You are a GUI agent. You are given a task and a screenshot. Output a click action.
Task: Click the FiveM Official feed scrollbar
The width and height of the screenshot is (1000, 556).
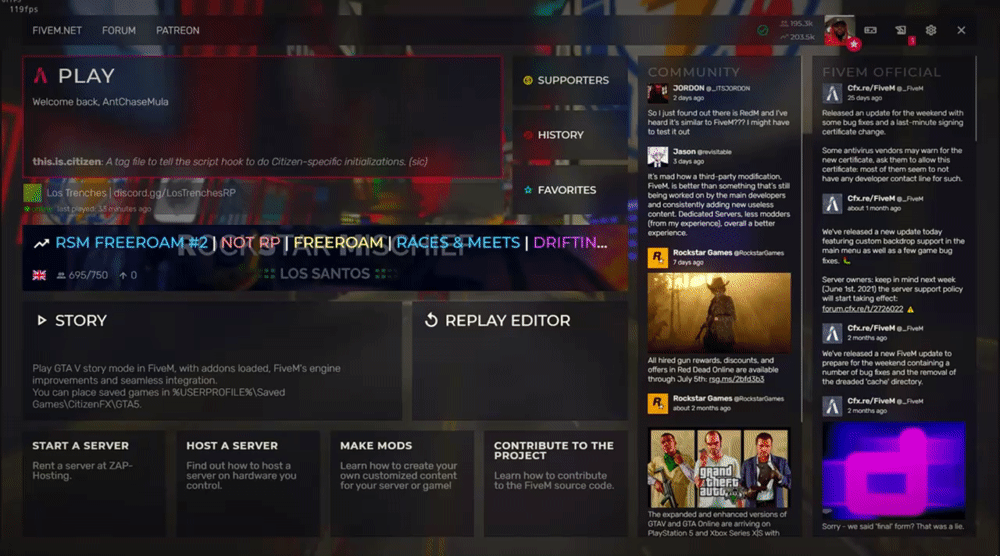click(975, 99)
